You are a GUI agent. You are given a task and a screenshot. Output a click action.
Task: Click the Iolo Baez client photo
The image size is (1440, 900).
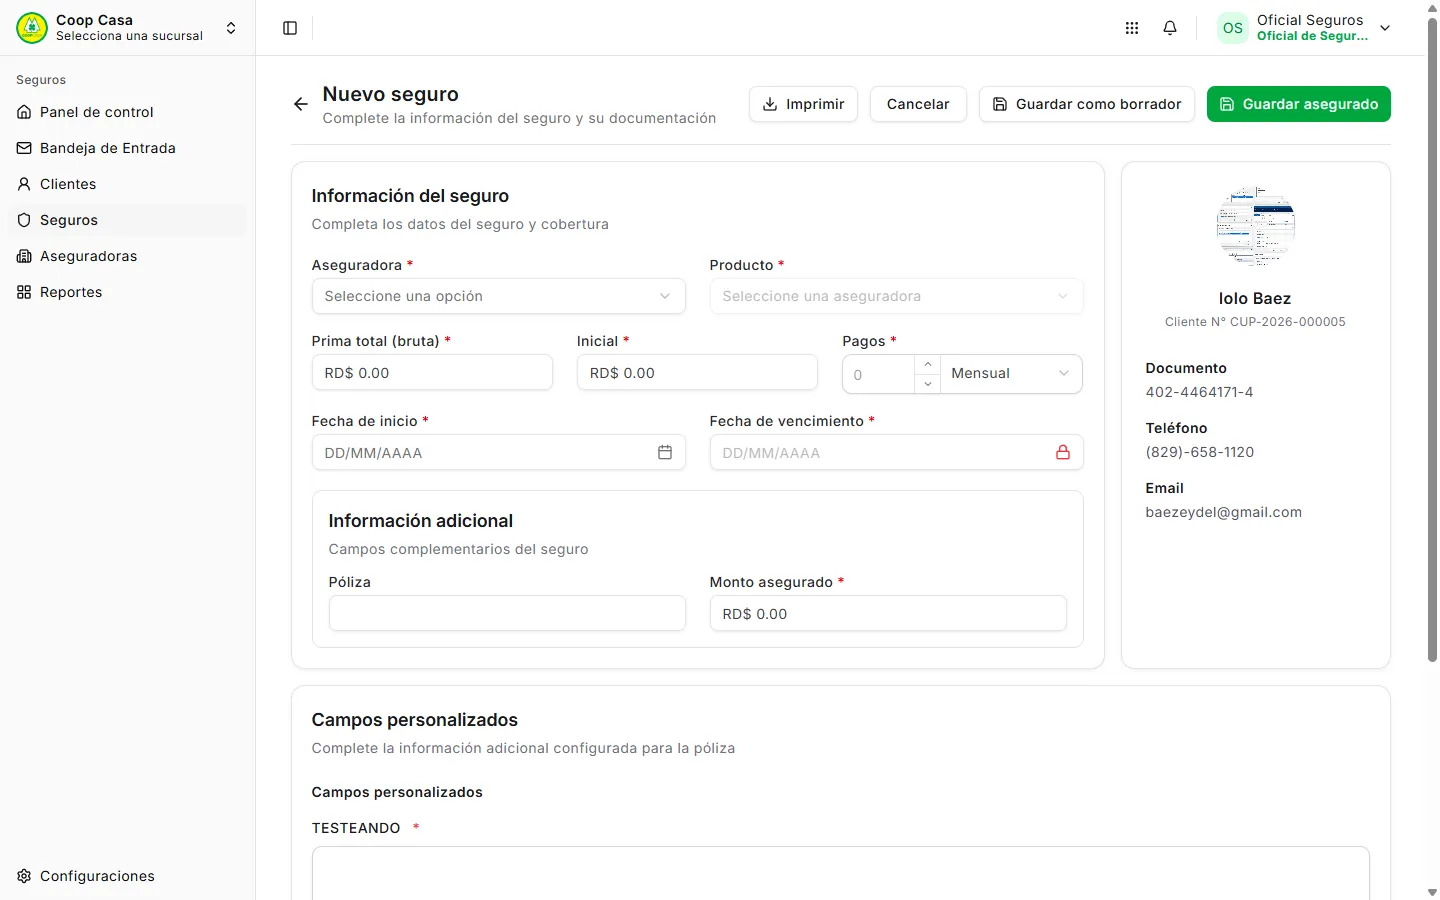(x=1256, y=226)
